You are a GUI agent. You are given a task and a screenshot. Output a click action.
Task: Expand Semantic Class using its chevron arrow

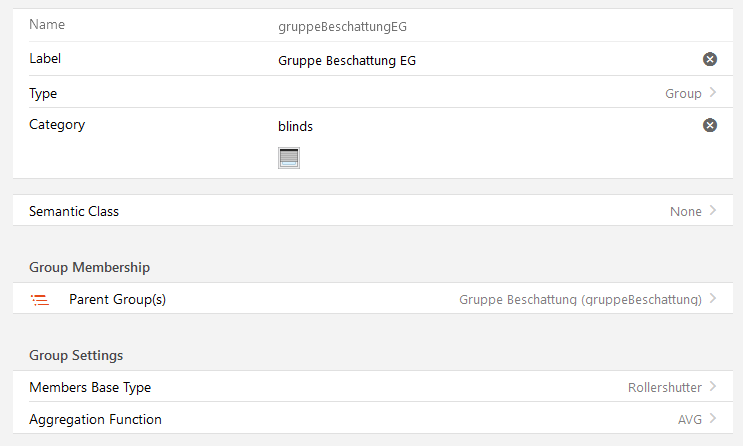[x=713, y=211]
